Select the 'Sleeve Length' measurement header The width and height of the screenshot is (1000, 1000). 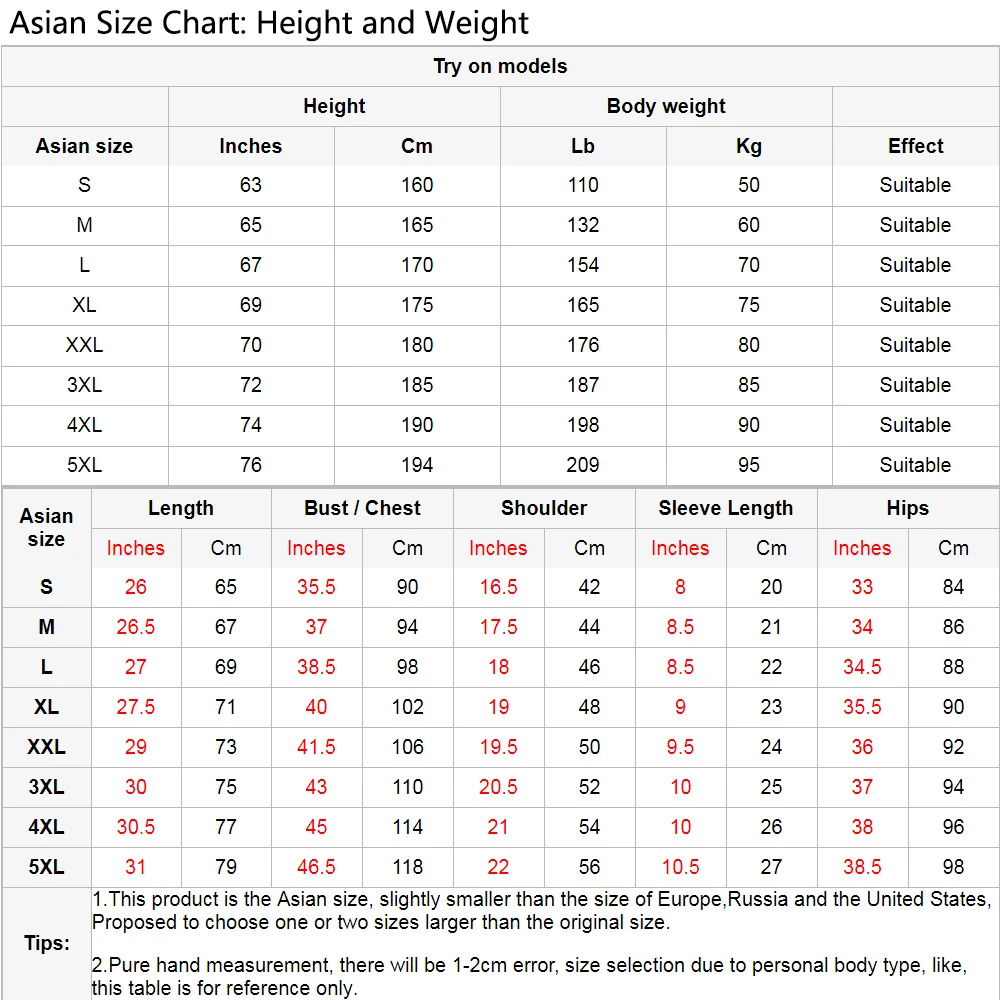click(726, 508)
